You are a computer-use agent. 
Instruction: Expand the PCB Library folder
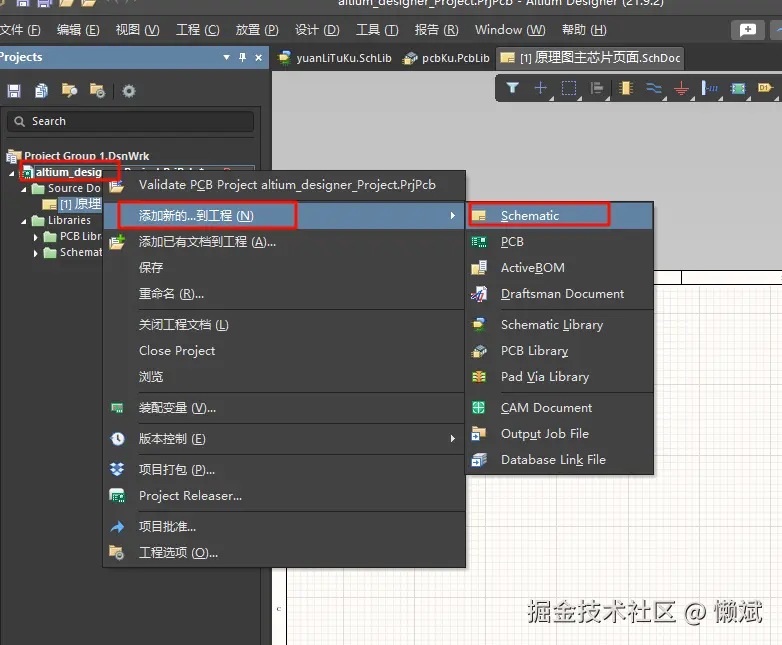pos(35,237)
